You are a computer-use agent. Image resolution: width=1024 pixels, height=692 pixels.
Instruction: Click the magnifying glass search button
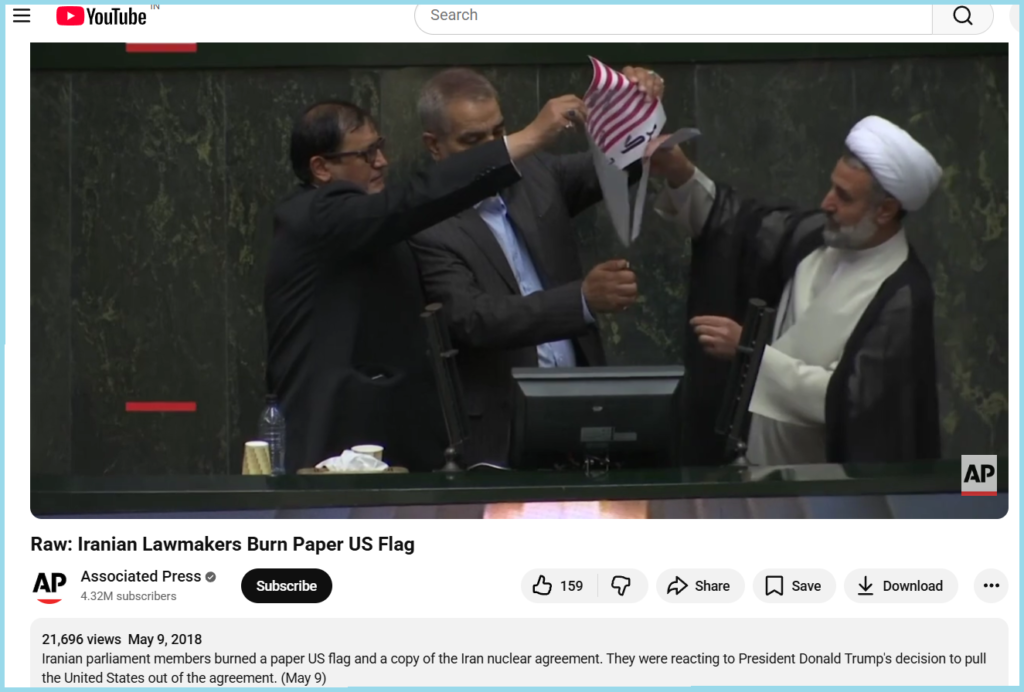tap(963, 16)
